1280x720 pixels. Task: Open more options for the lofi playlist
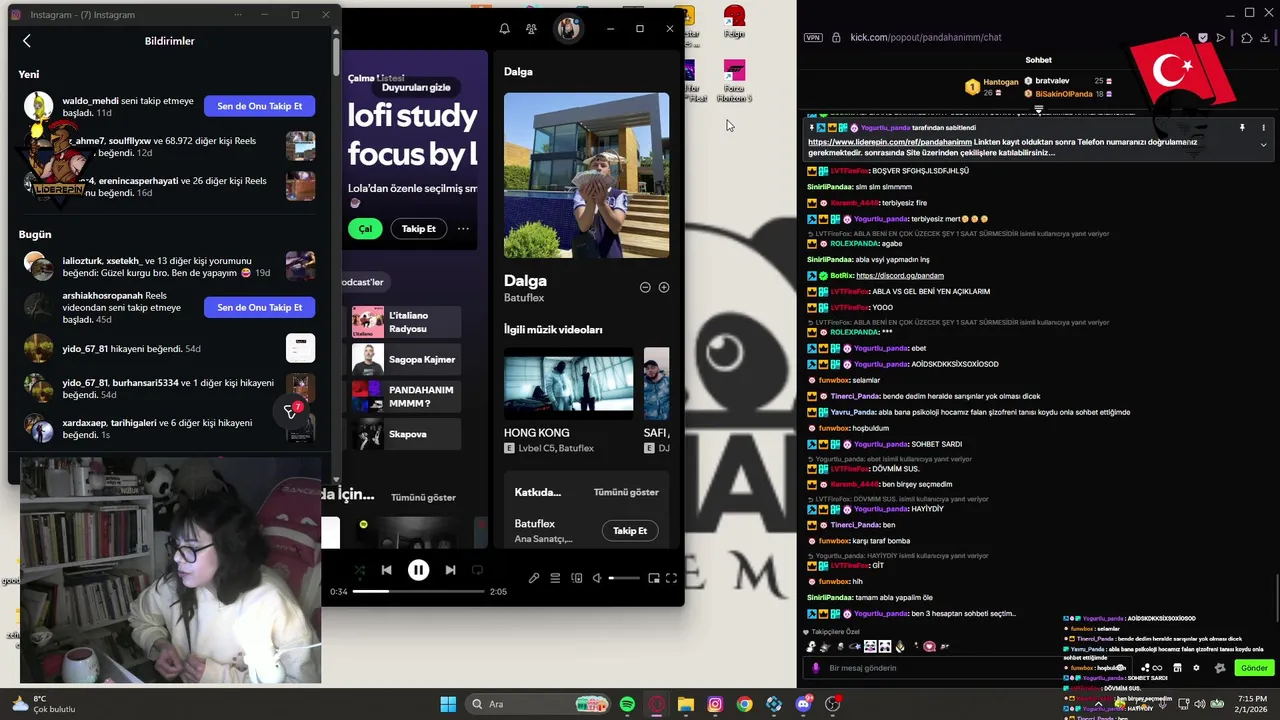pos(463,229)
